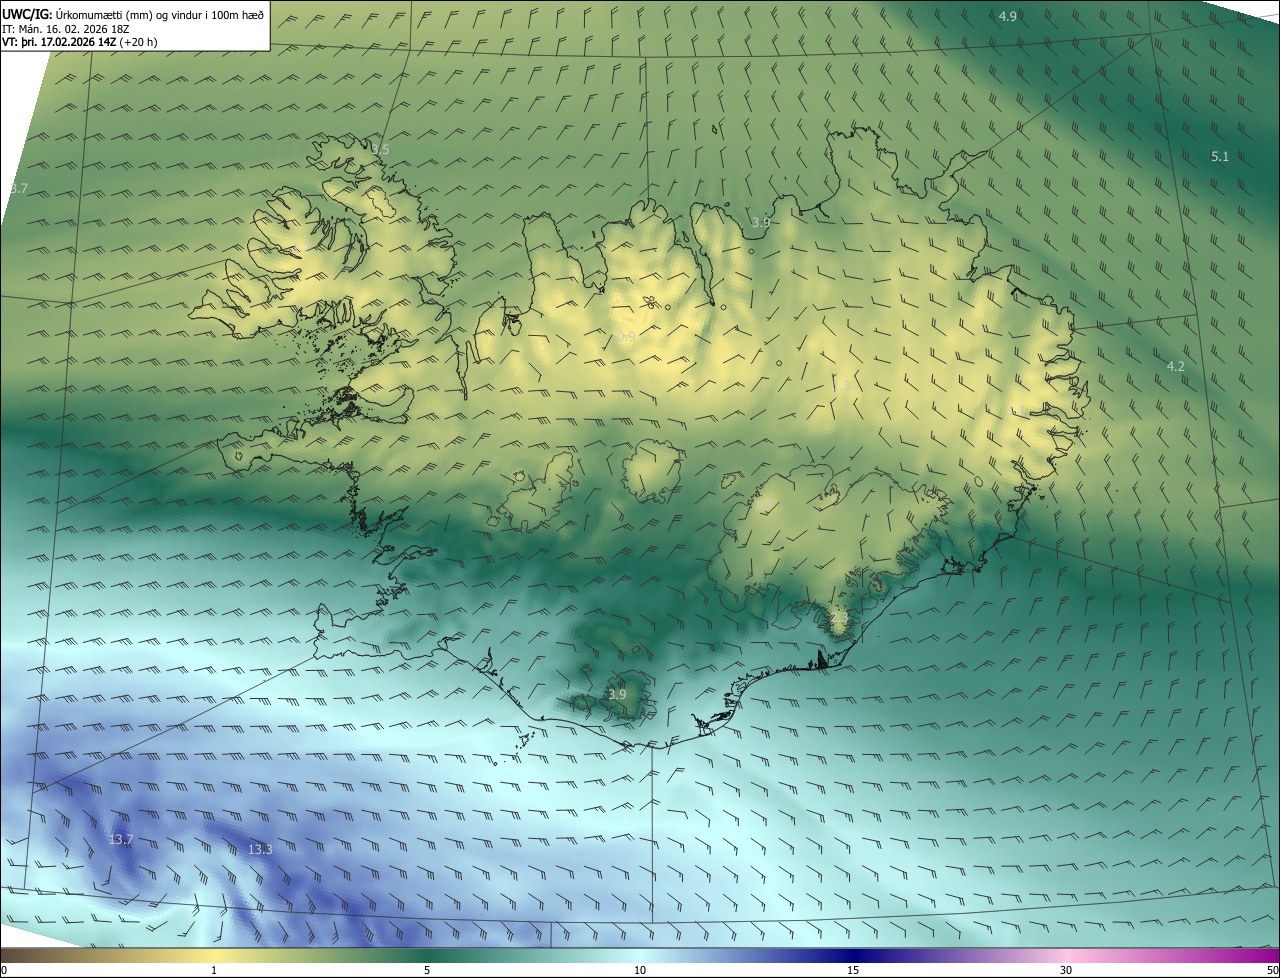Select the 30 tick label on the color scale
The image size is (1280, 978).
pos(1066,970)
